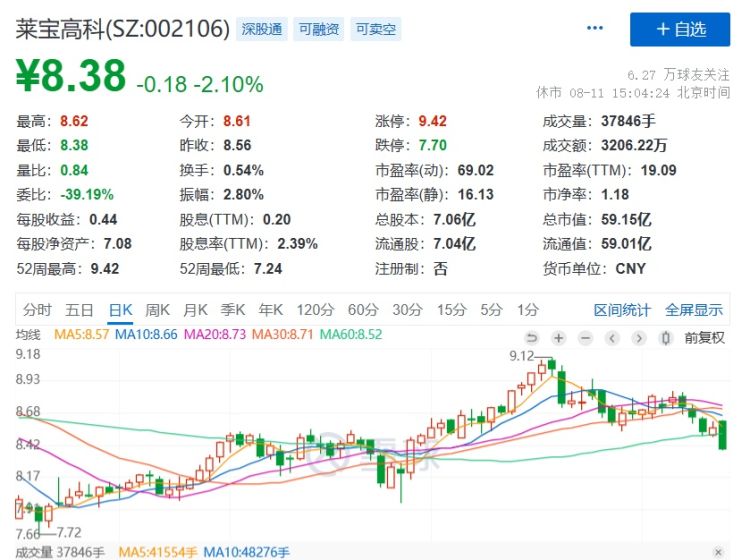Click the 总市值 value 59.15亿

point(626,220)
